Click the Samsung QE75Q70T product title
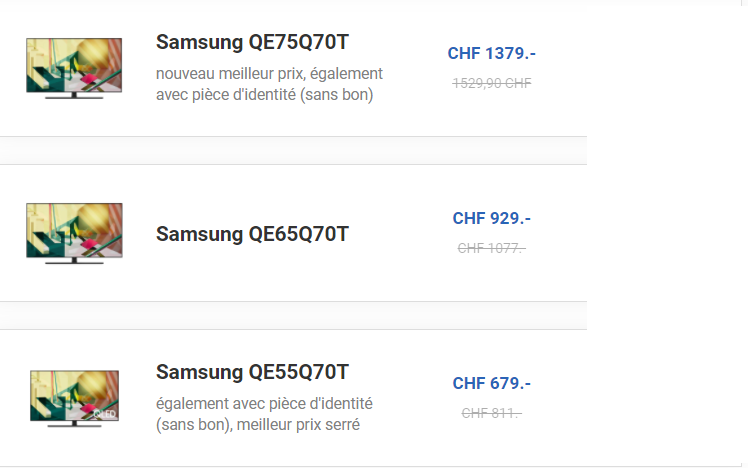The height and width of the screenshot is (468, 748). 252,42
